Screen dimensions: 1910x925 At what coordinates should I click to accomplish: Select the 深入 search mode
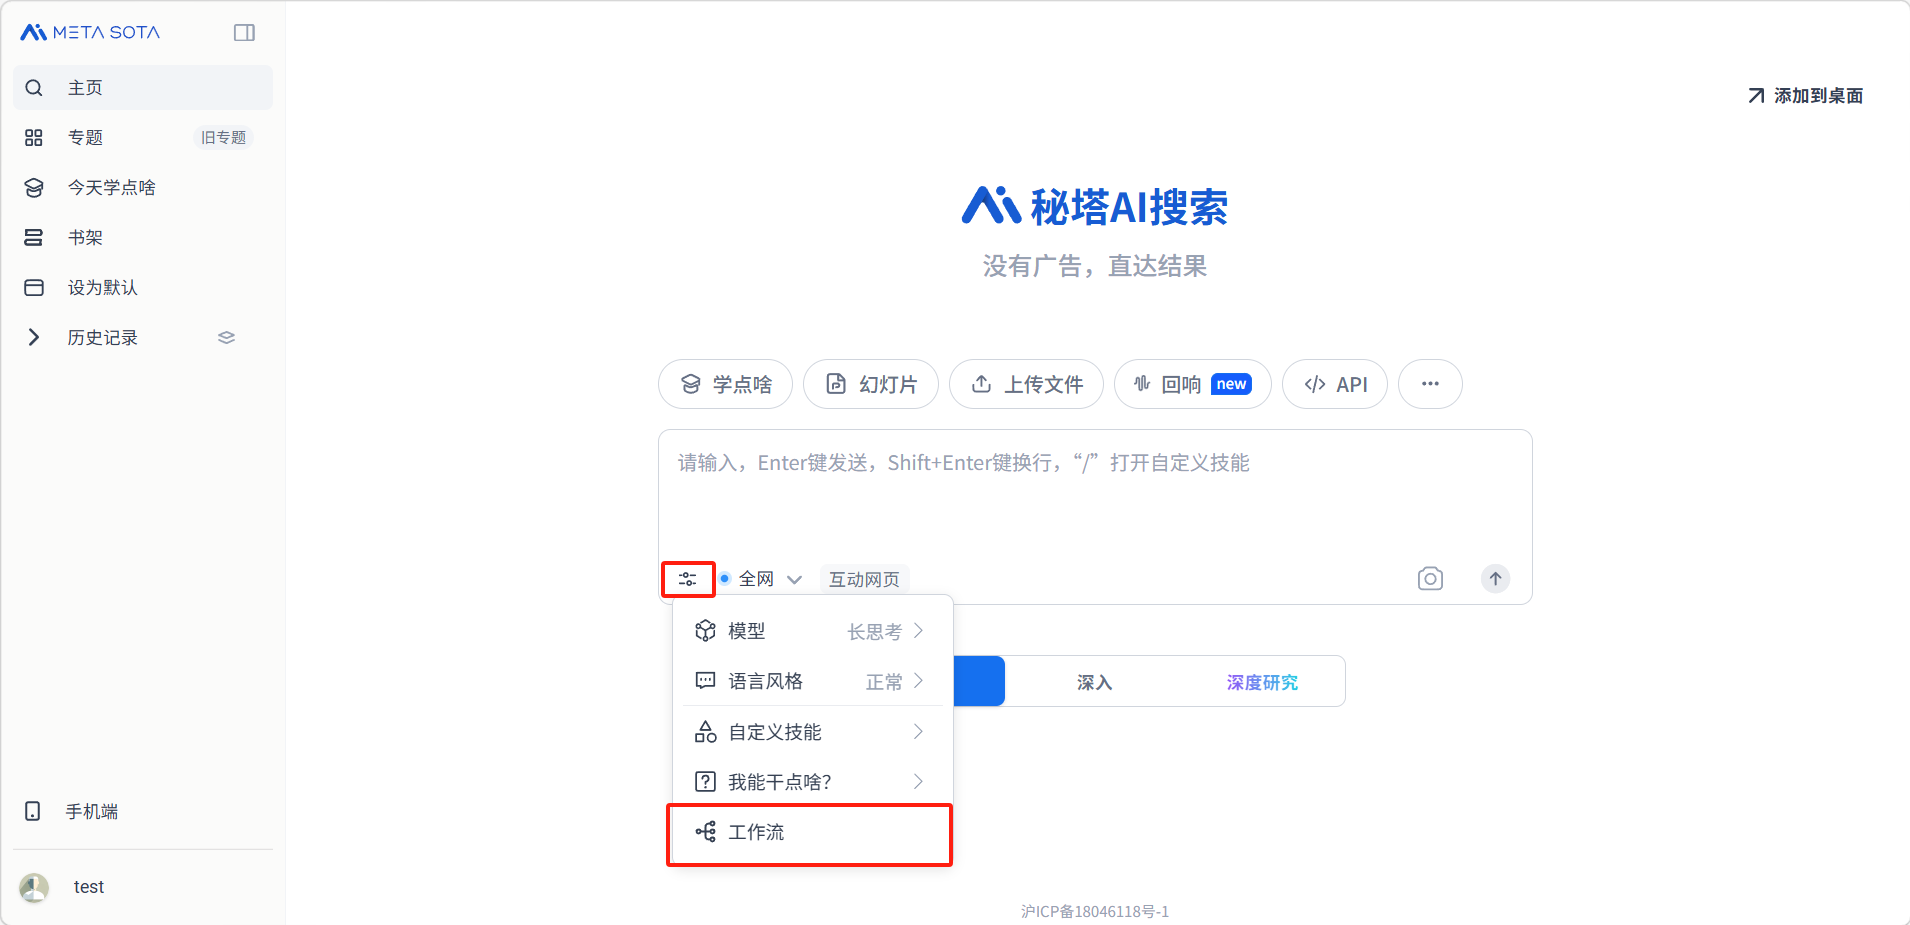pyautogui.click(x=1094, y=682)
